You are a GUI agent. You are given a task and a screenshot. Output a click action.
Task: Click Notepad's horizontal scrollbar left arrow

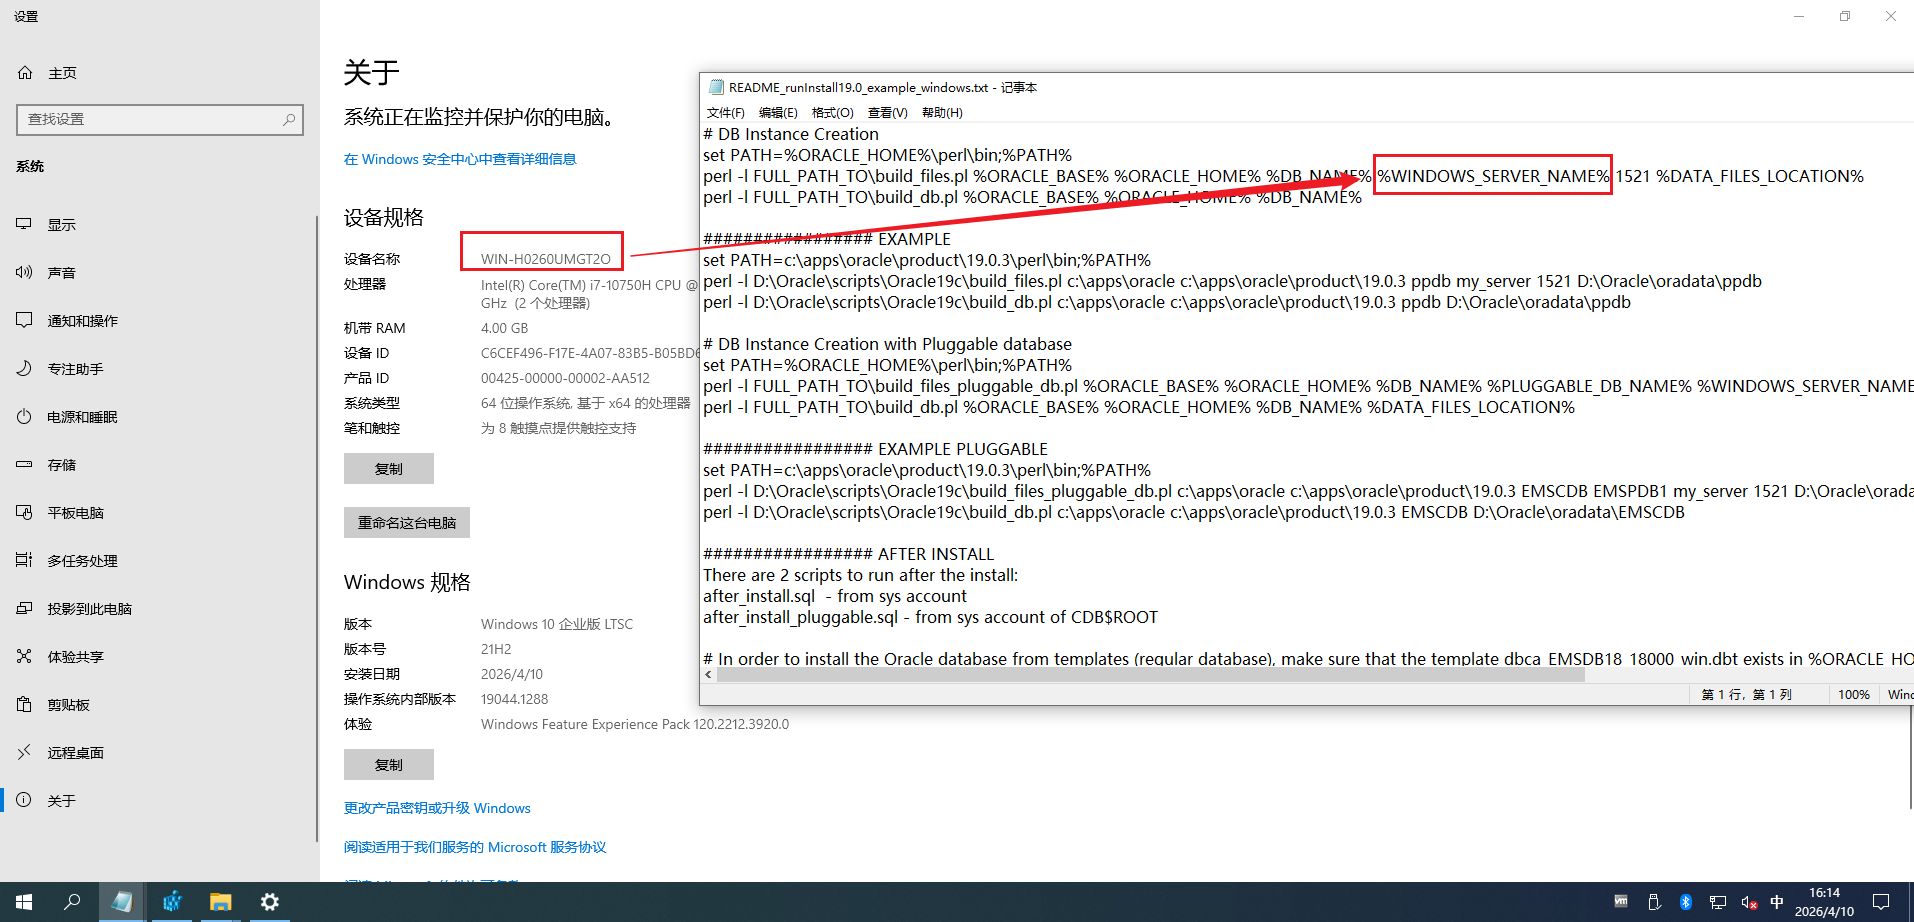point(709,675)
